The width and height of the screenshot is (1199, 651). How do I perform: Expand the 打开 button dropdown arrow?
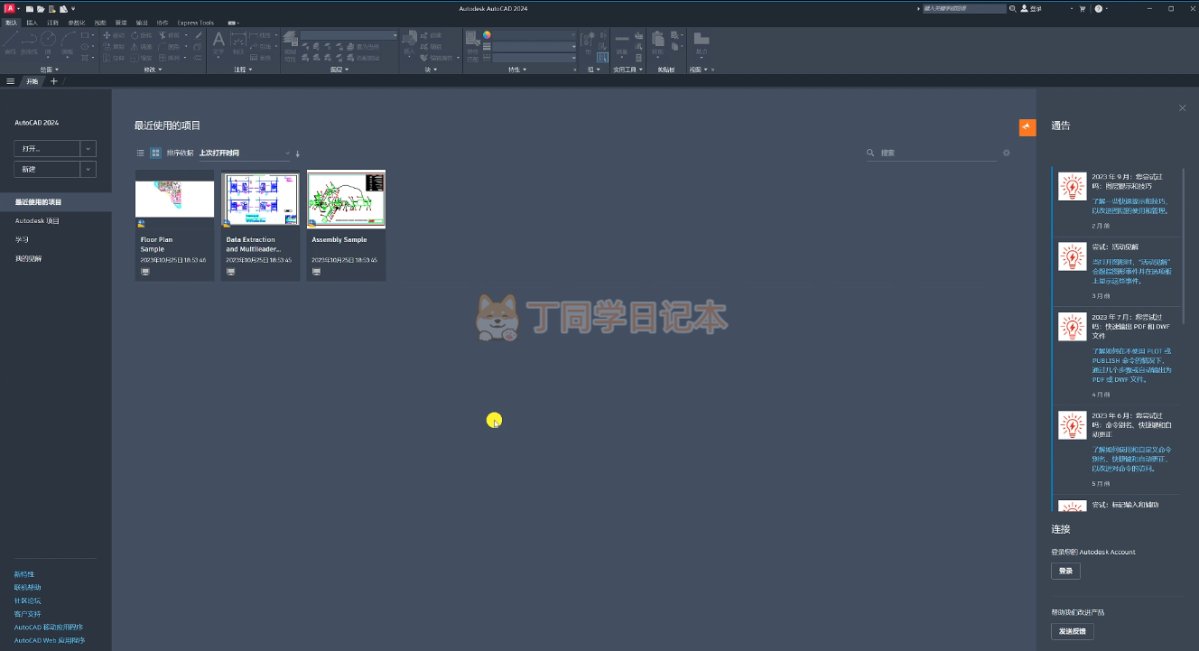[x=89, y=148]
